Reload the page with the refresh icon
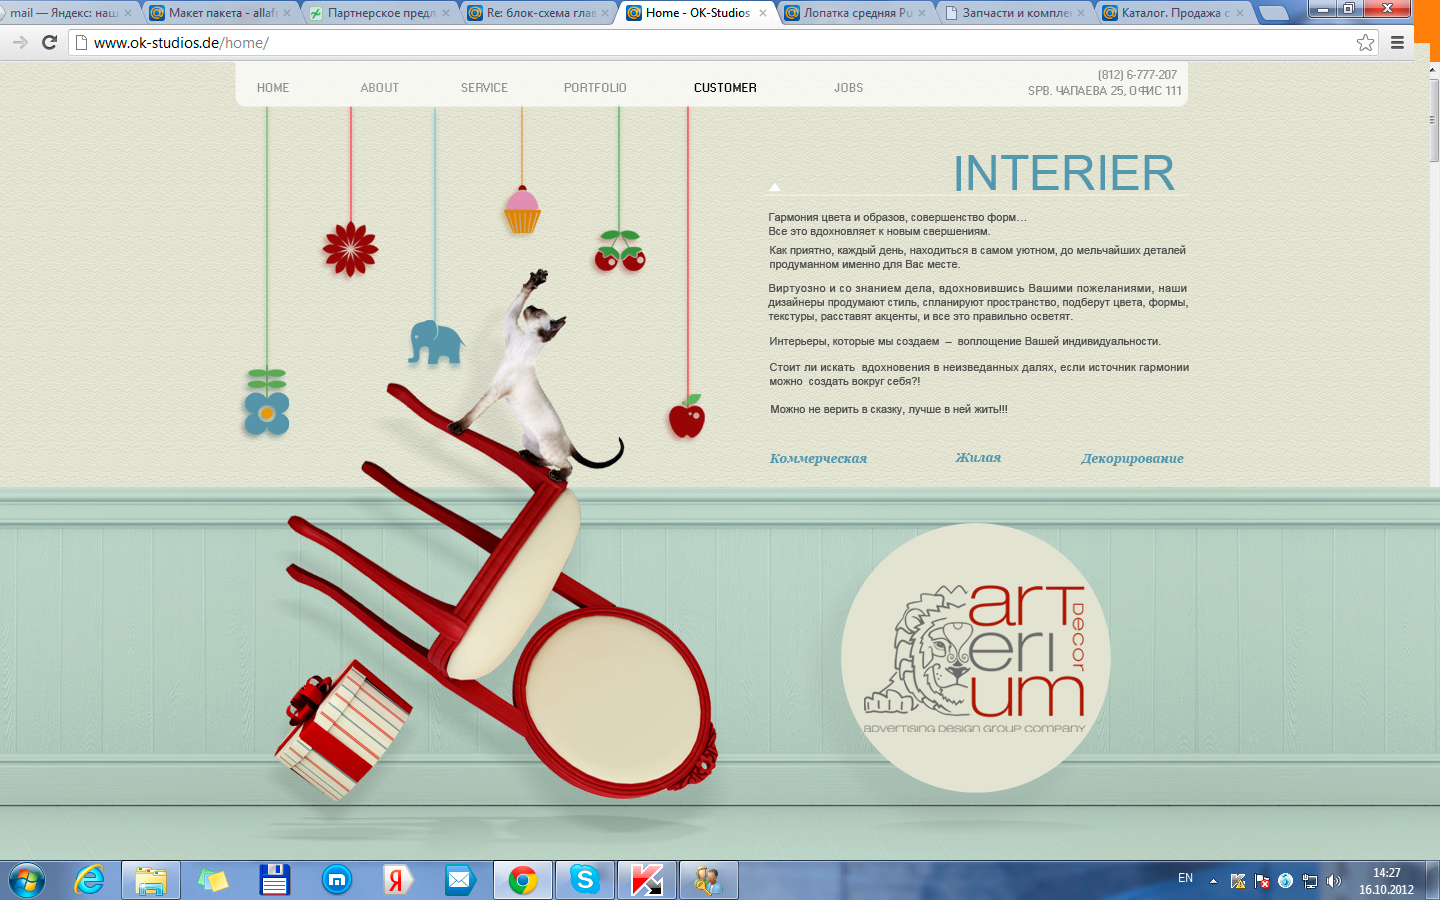Viewport: 1440px width, 900px height. [x=49, y=43]
